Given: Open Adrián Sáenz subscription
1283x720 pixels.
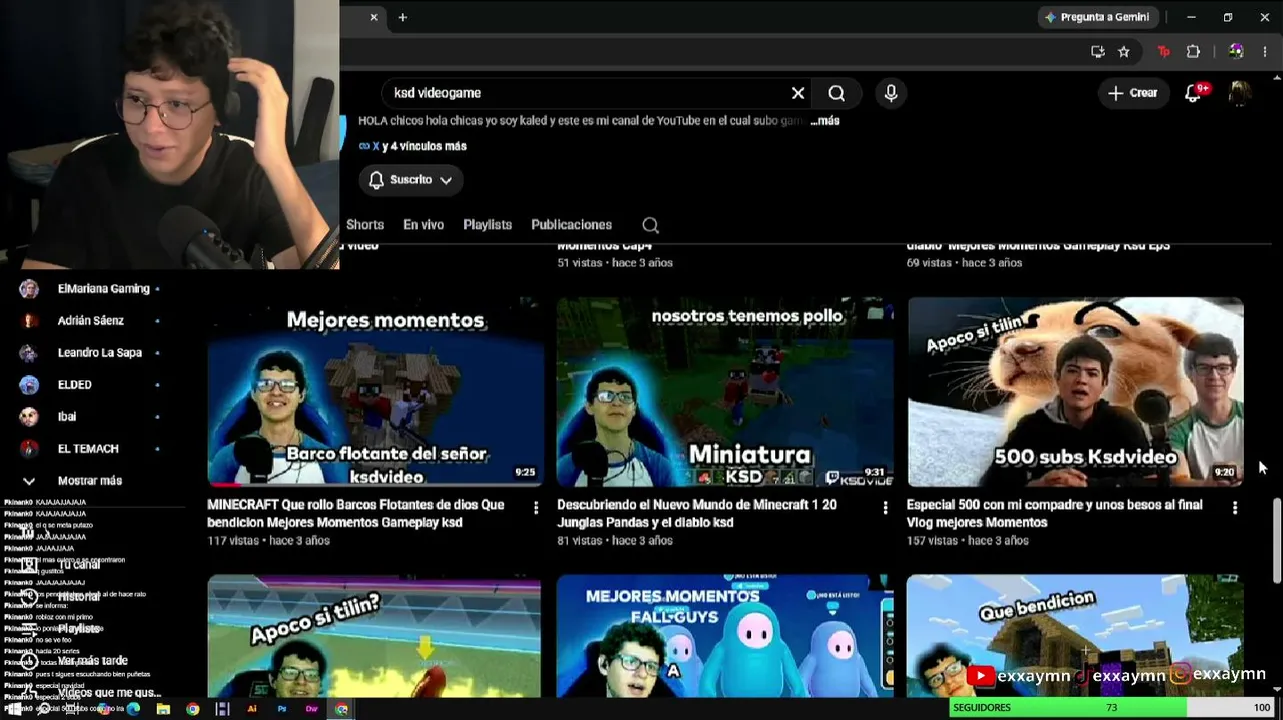Looking at the screenshot, I should (90, 321).
